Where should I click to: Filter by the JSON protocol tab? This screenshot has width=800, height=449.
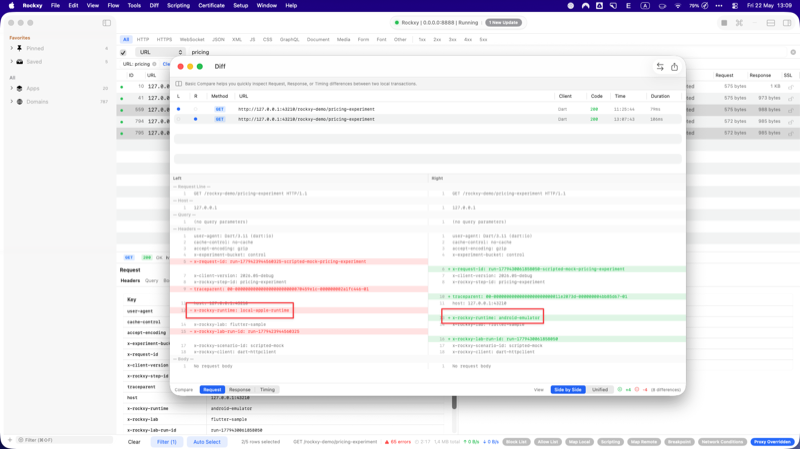click(x=218, y=39)
